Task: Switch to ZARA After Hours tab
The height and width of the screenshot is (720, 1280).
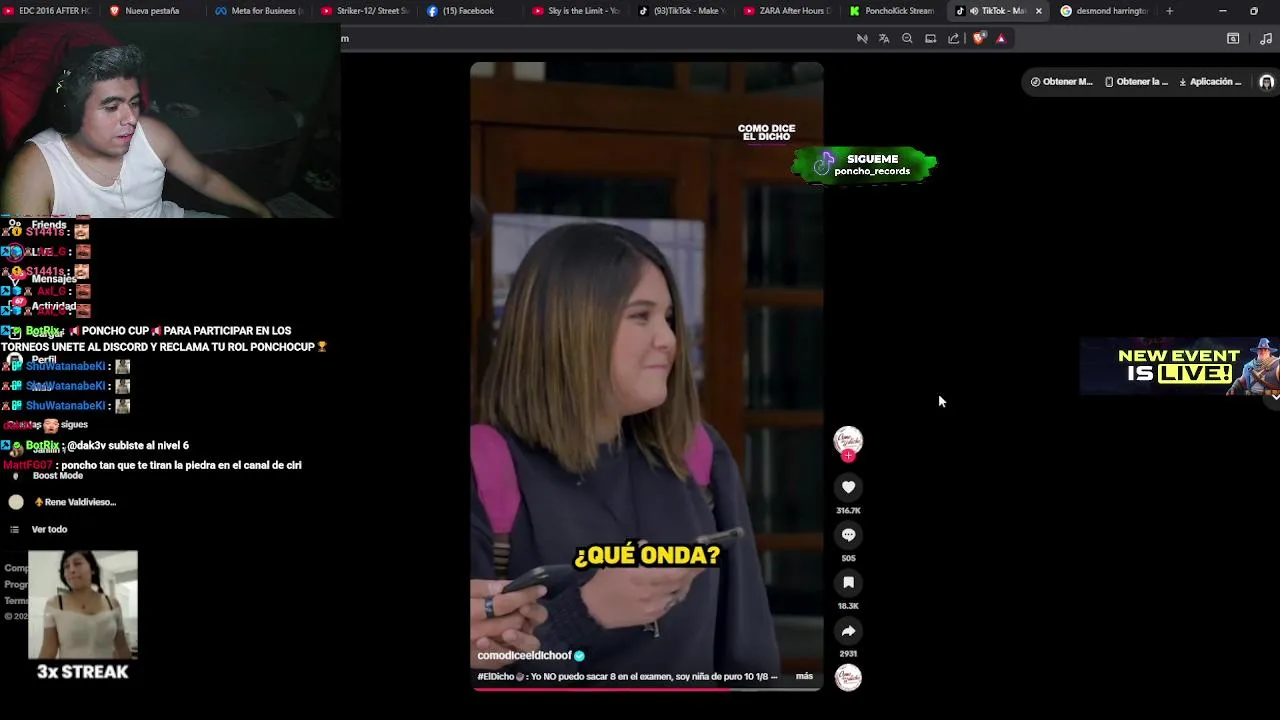Action: click(x=787, y=11)
